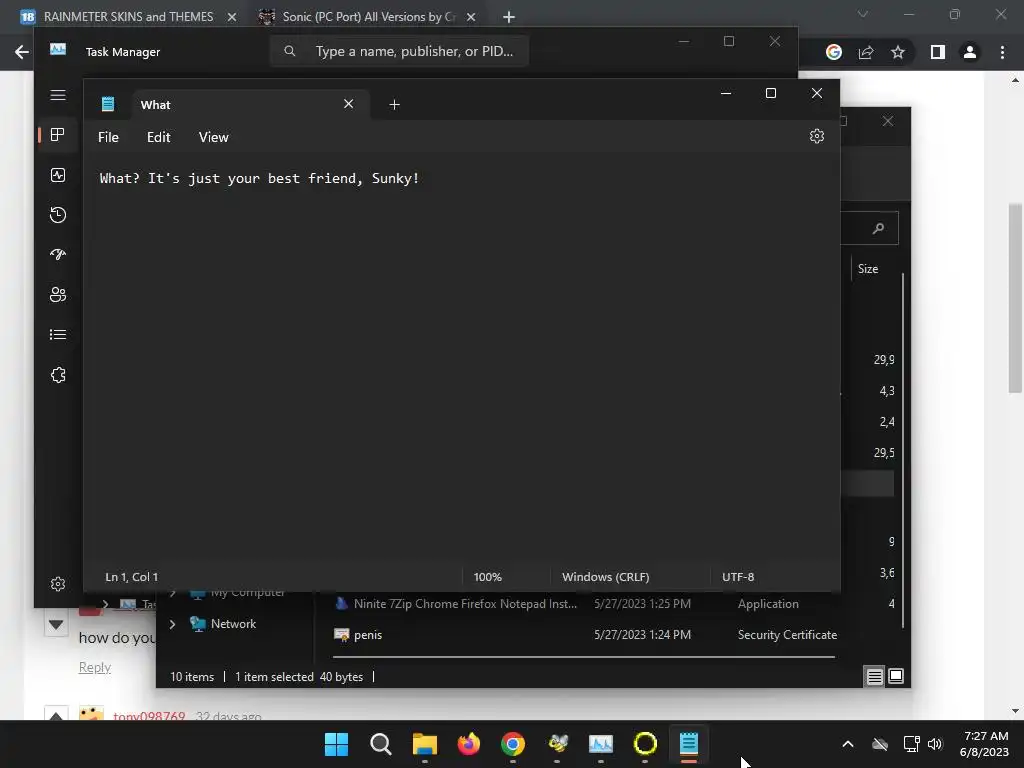Select Network in File Explorer navigation
The height and width of the screenshot is (768, 1024).
point(223,624)
